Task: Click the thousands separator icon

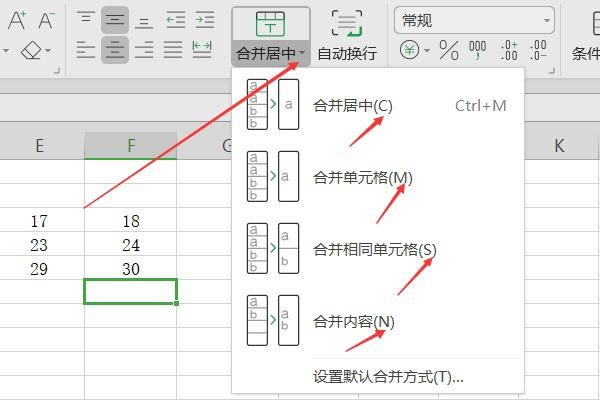Action: click(477, 49)
